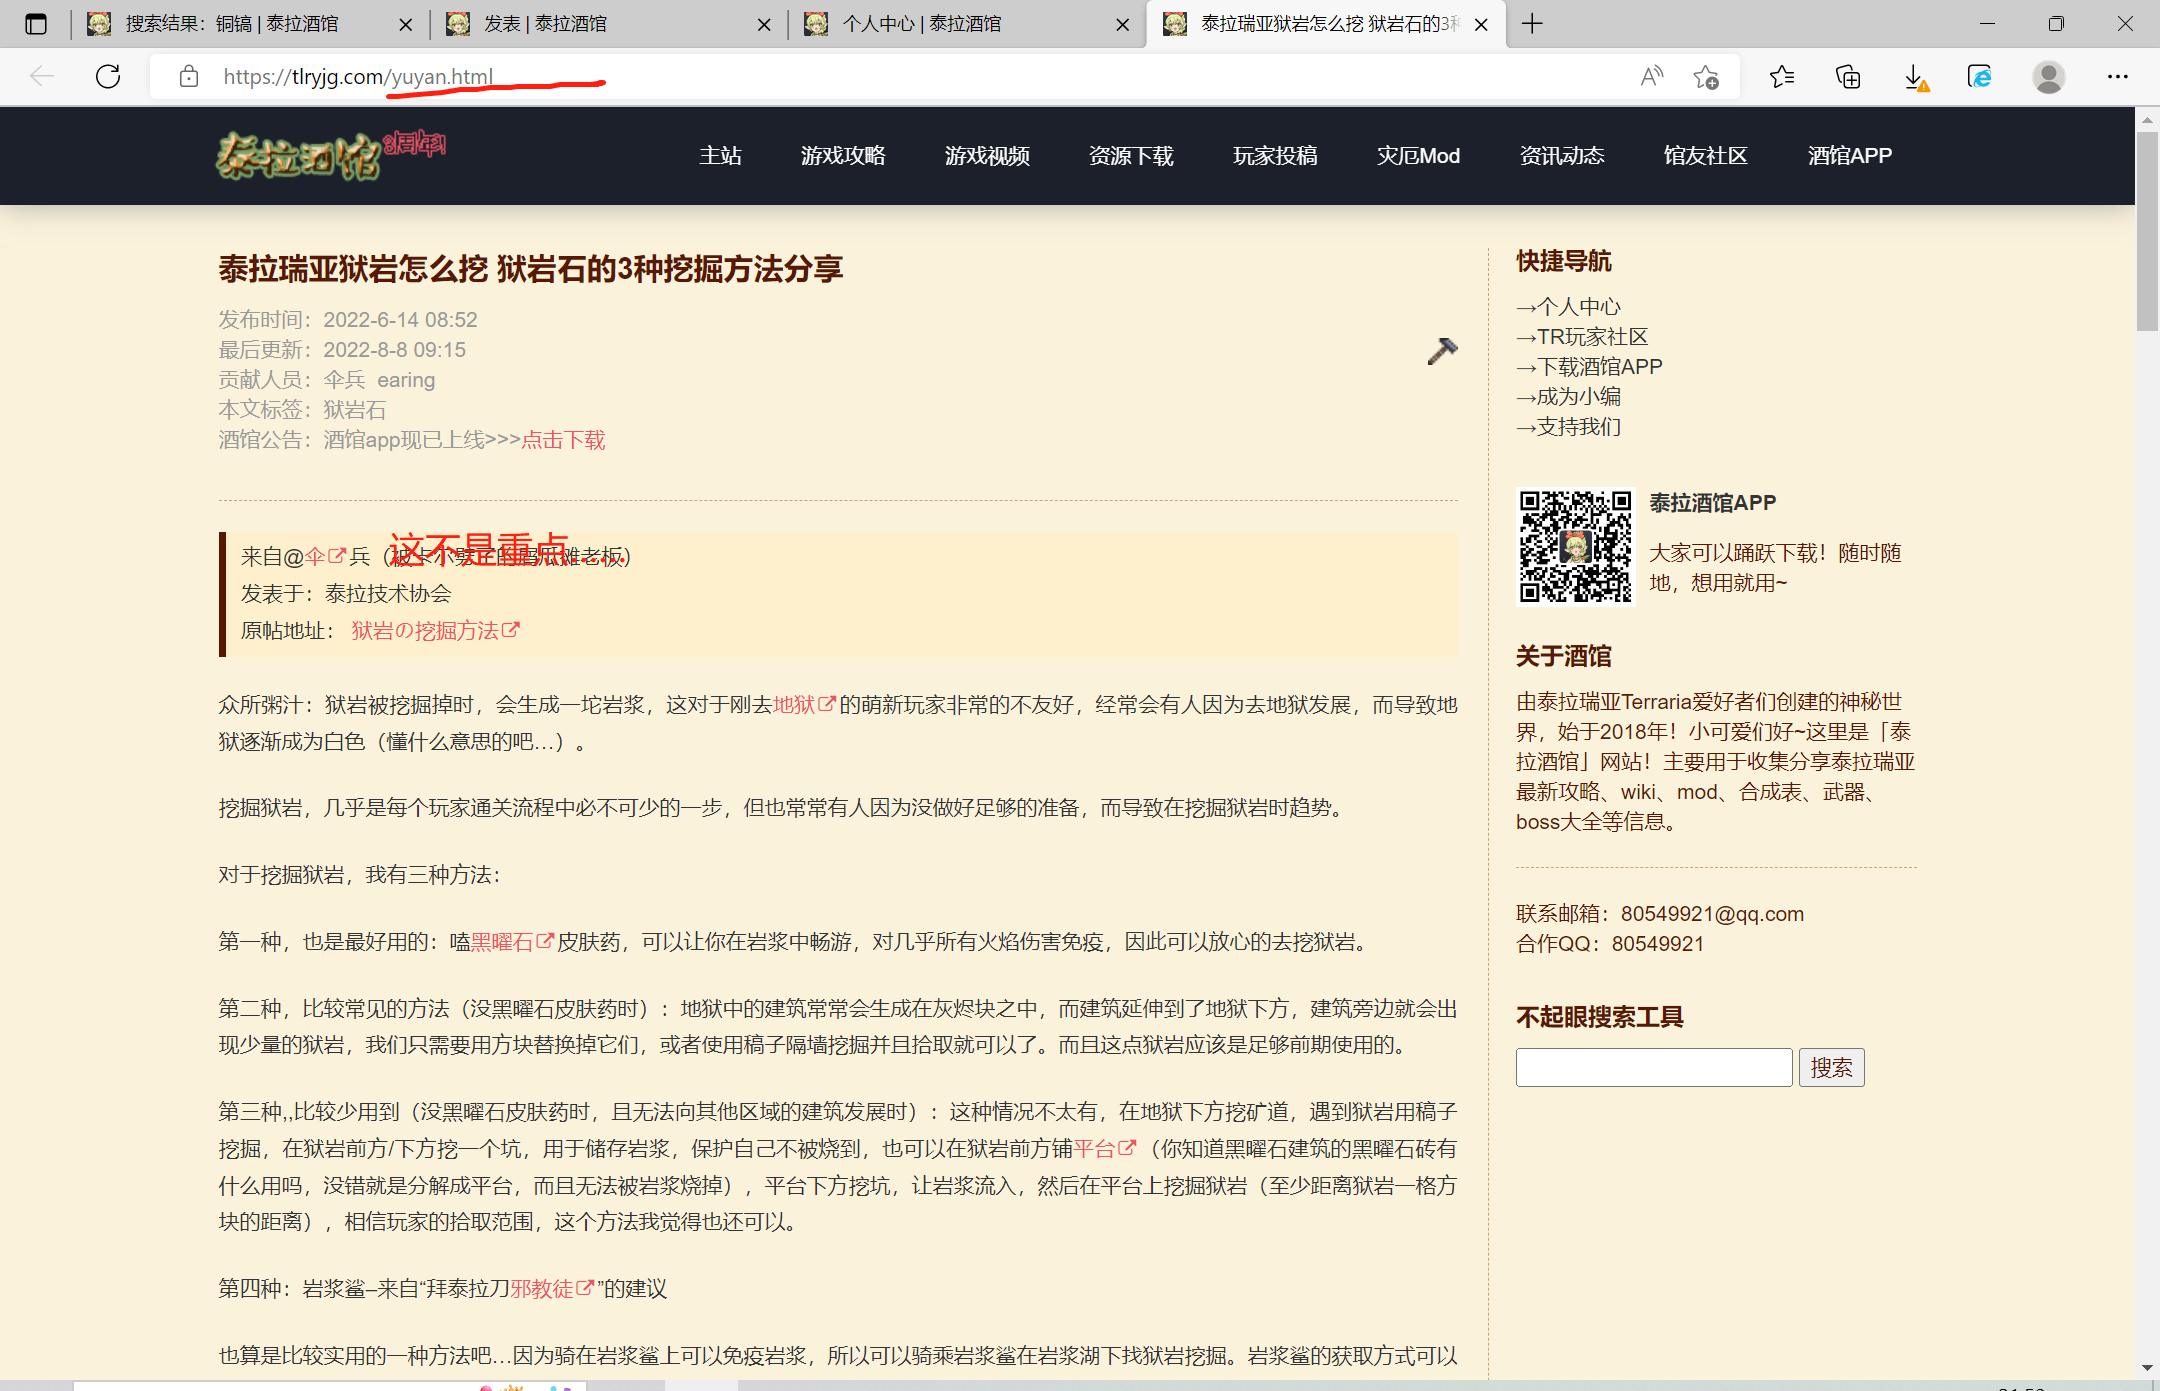Open the 灾厄Mod navigation item
This screenshot has width=2160, height=1391.
(1418, 156)
